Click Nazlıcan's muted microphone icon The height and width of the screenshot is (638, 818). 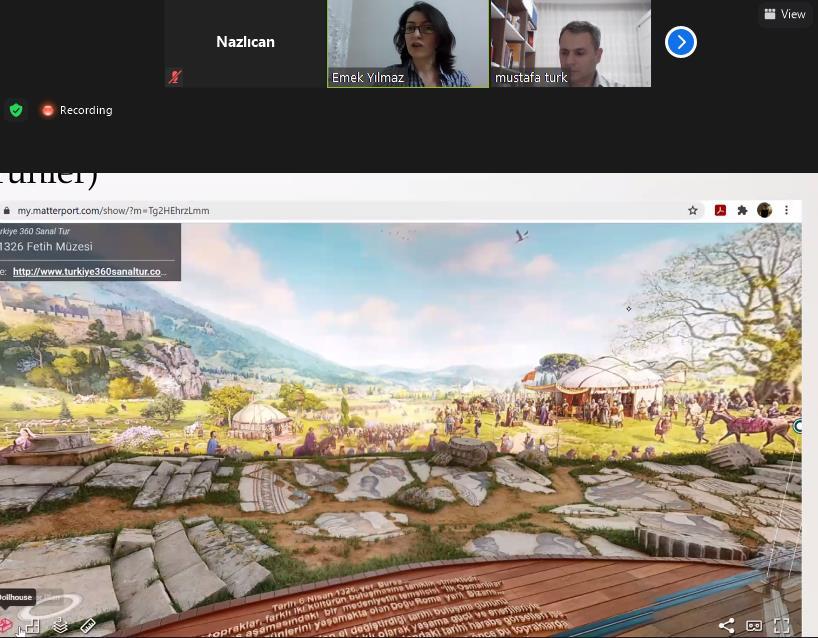(175, 77)
